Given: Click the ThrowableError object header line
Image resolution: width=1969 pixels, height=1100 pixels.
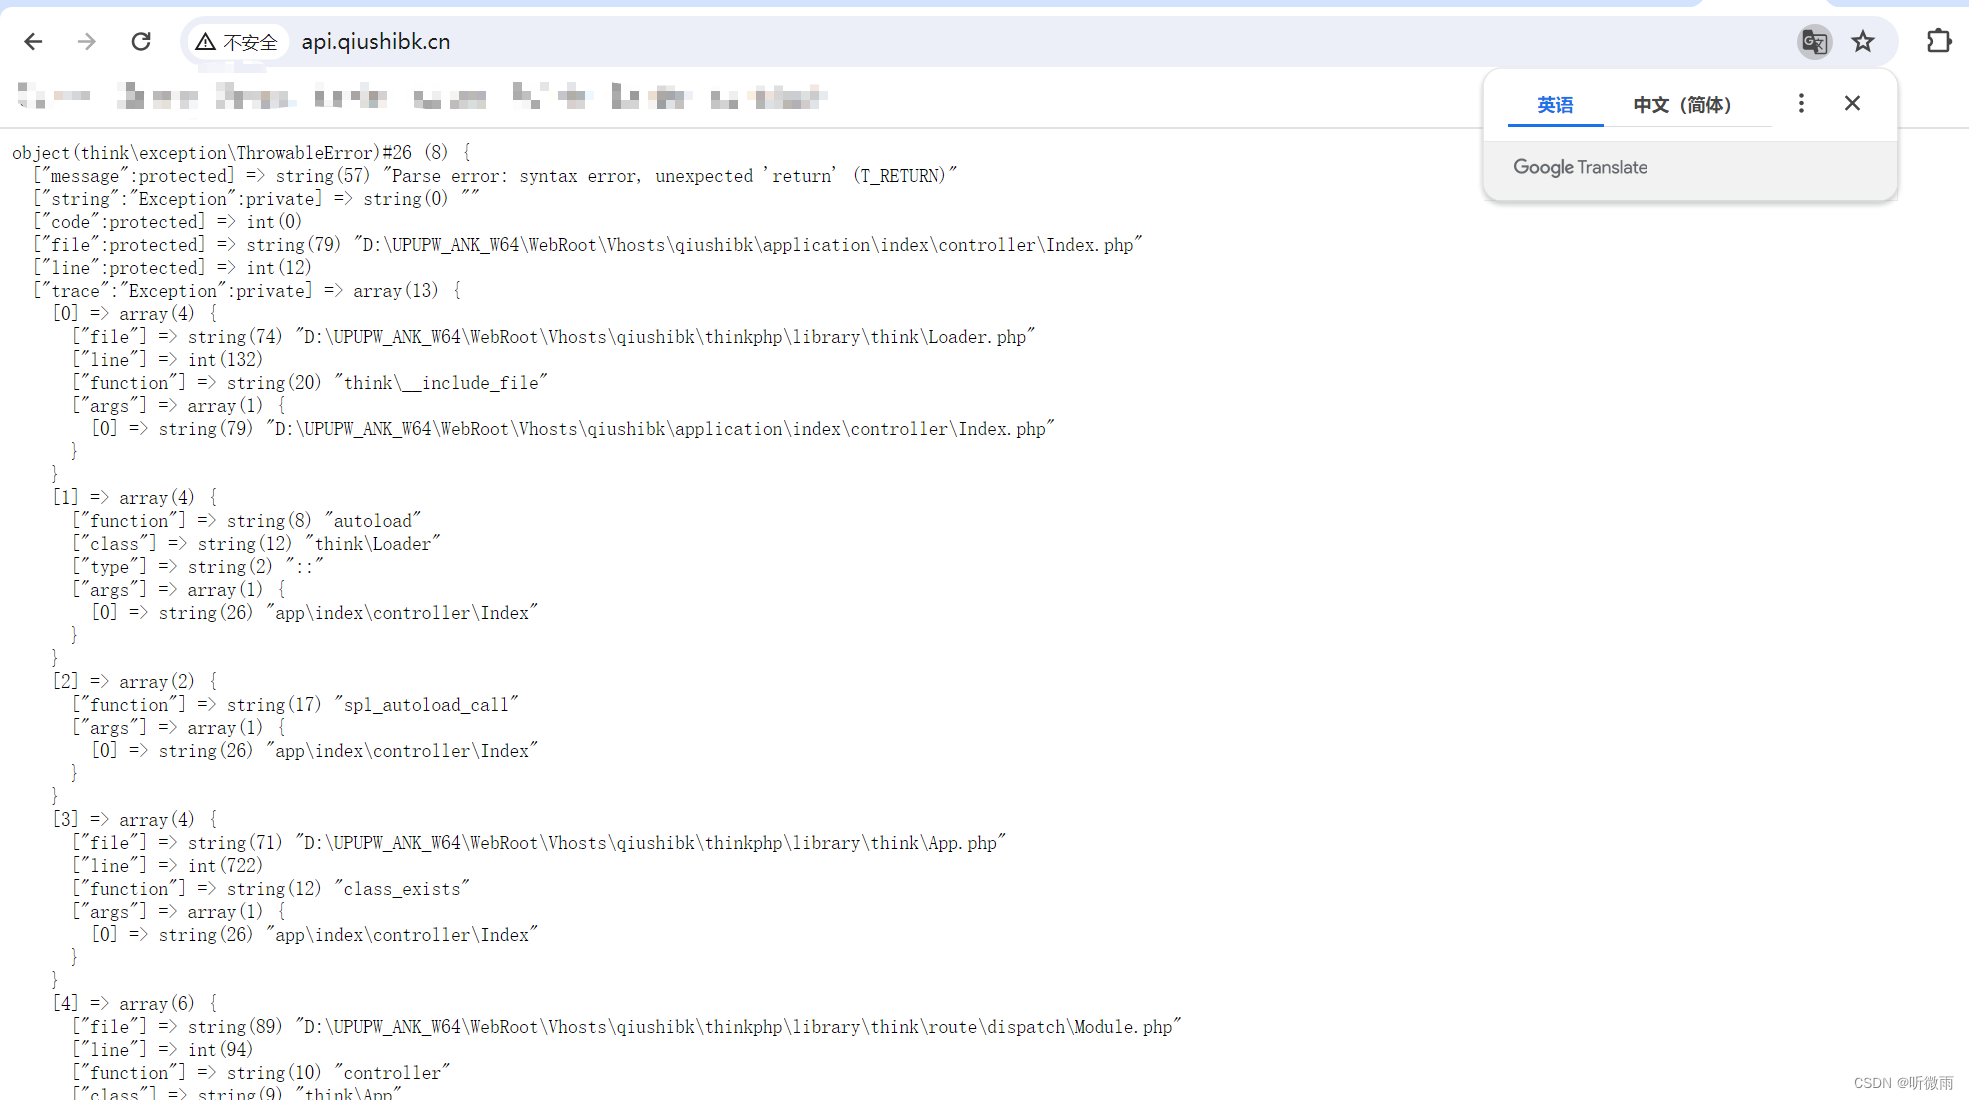Looking at the screenshot, I should click(240, 153).
